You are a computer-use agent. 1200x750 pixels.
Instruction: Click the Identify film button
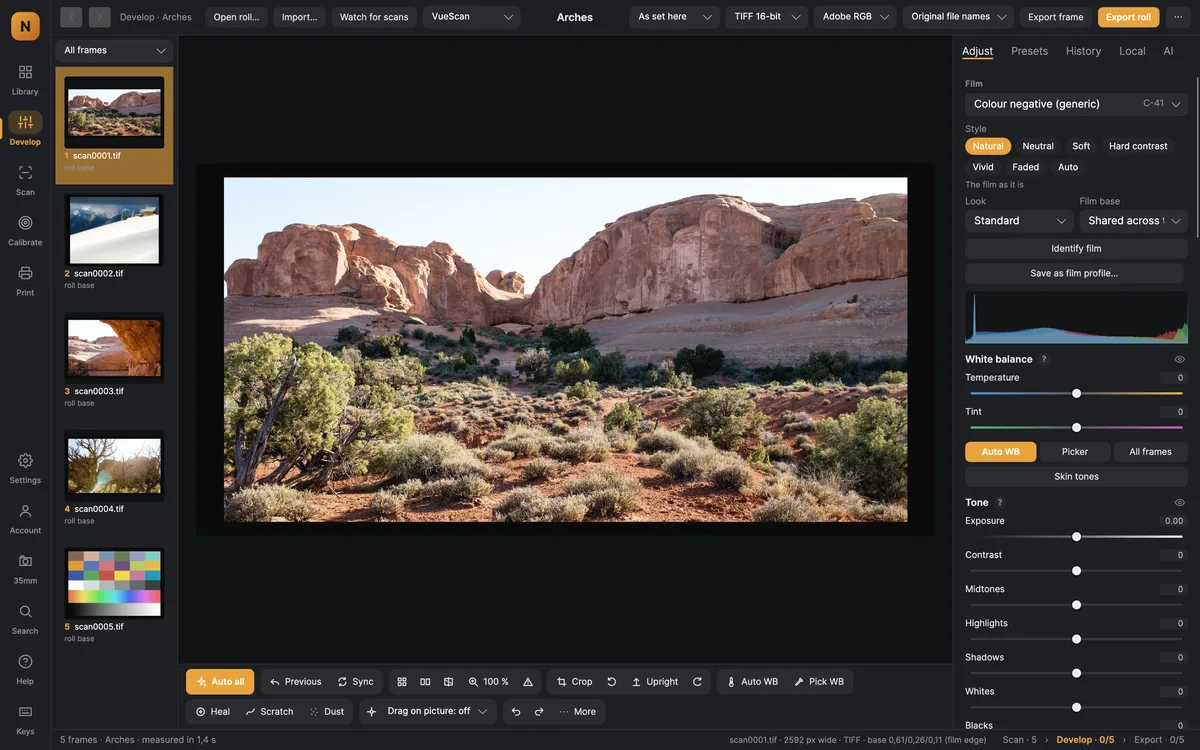point(1076,249)
